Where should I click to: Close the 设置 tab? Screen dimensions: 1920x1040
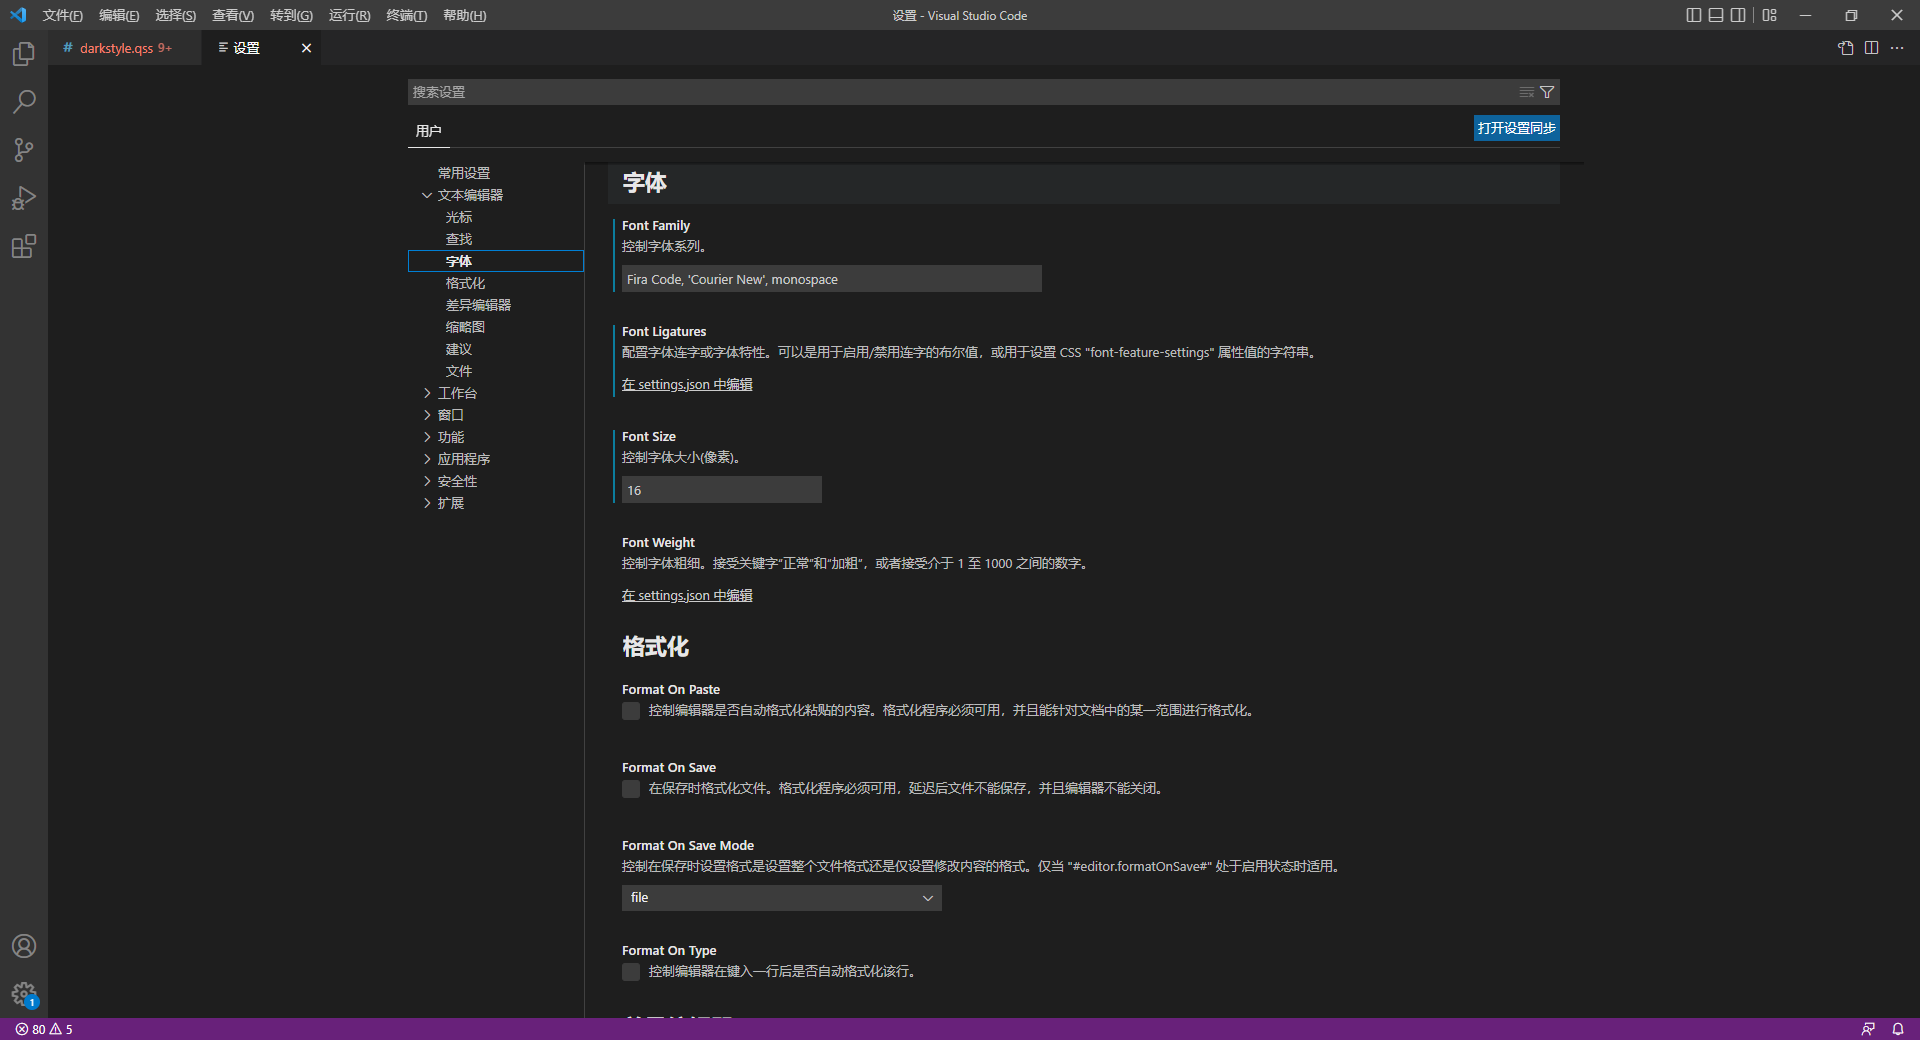point(306,48)
